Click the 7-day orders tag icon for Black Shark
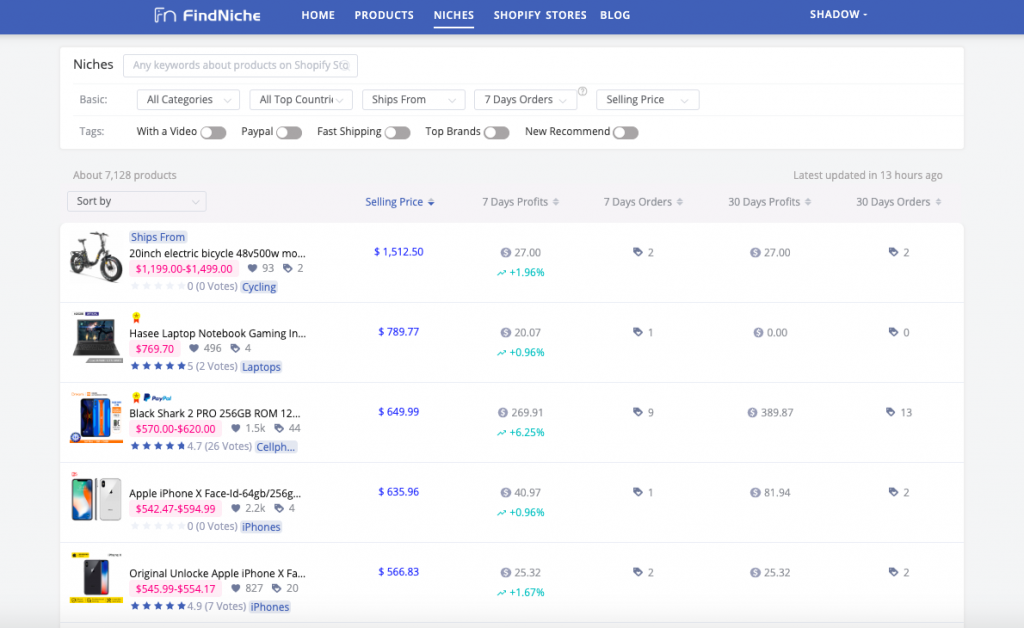1024x628 pixels. 638,412
